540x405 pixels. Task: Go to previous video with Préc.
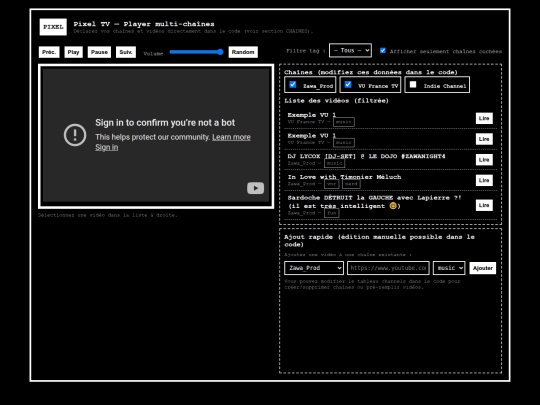49,52
